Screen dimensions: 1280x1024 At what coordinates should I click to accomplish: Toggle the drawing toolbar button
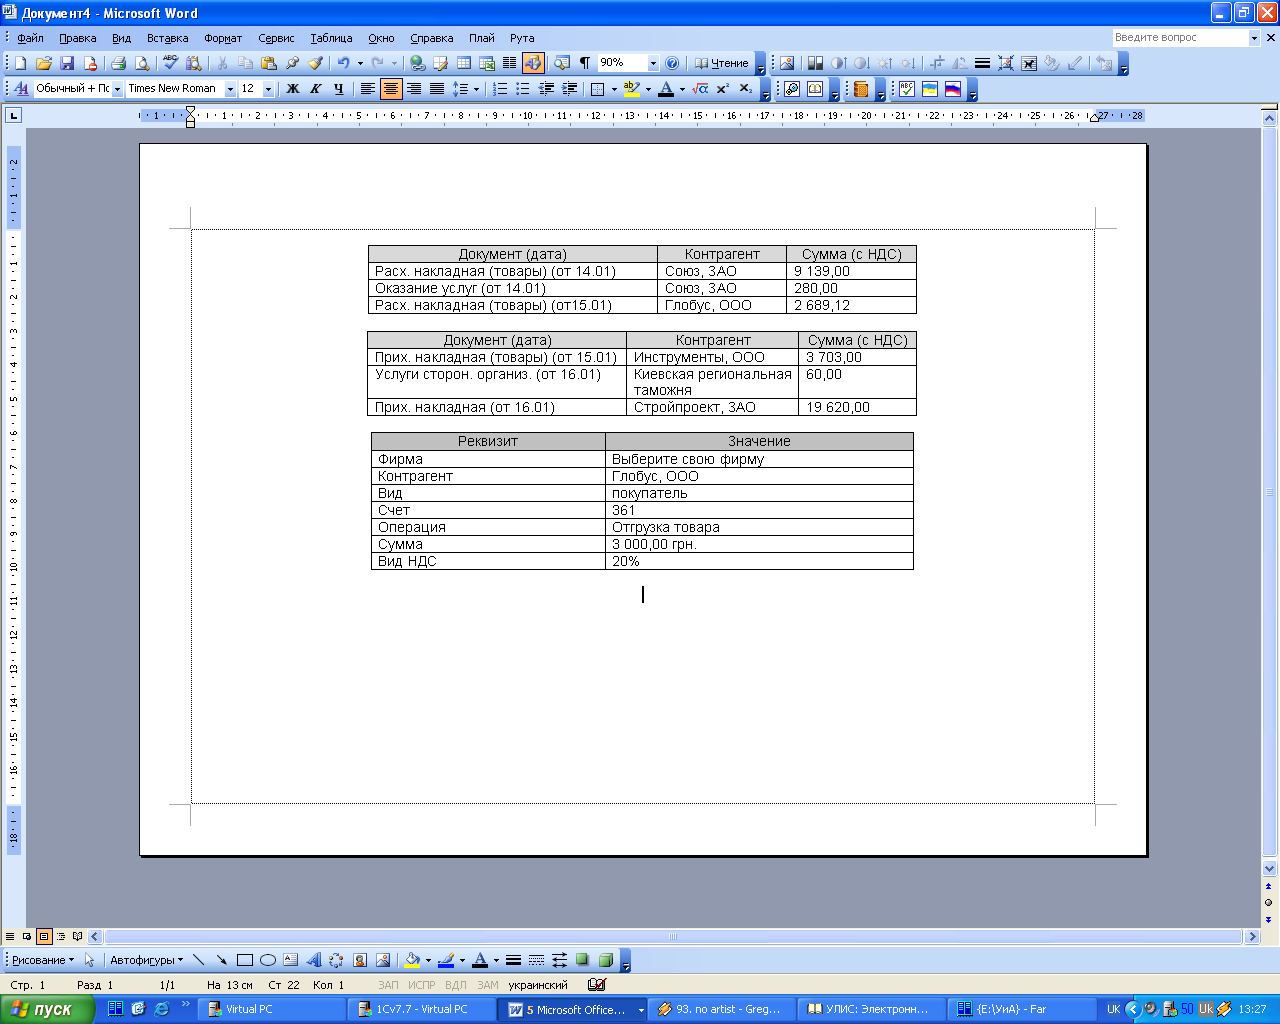pyautogui.click(x=533, y=63)
